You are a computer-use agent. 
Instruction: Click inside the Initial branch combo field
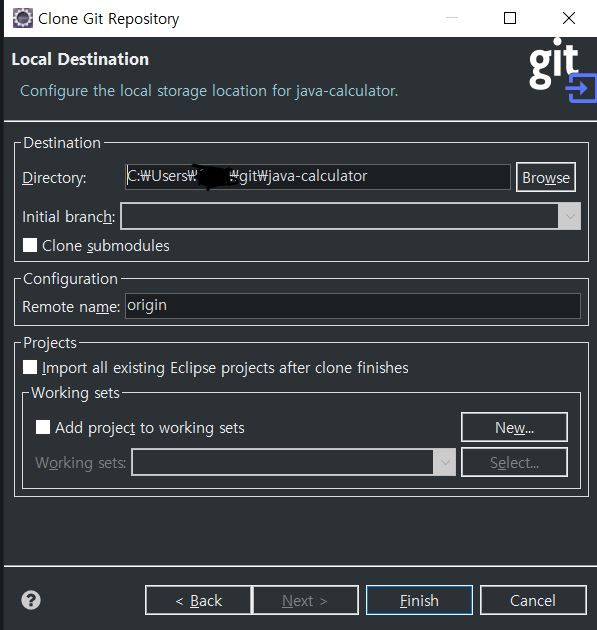pyautogui.click(x=339, y=217)
